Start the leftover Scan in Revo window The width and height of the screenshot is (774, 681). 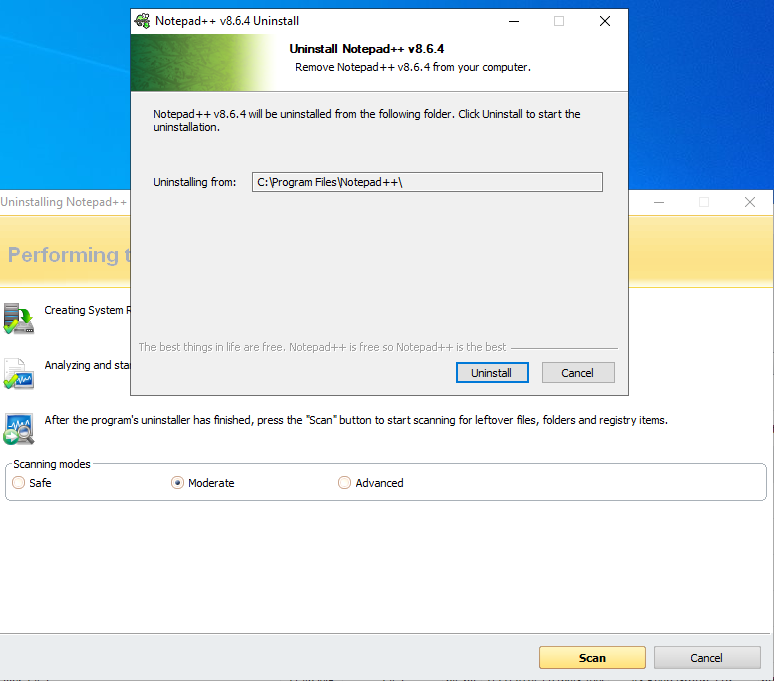[x=592, y=658]
